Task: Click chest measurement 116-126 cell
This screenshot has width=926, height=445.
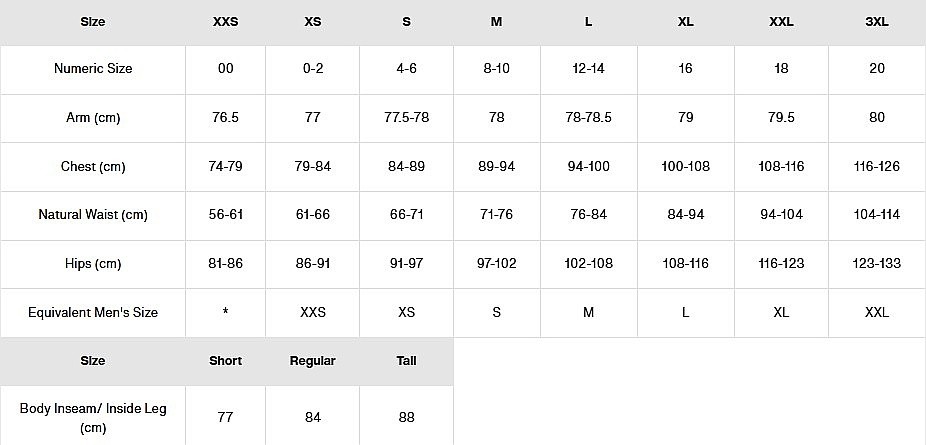Action: pyautogui.click(x=877, y=166)
